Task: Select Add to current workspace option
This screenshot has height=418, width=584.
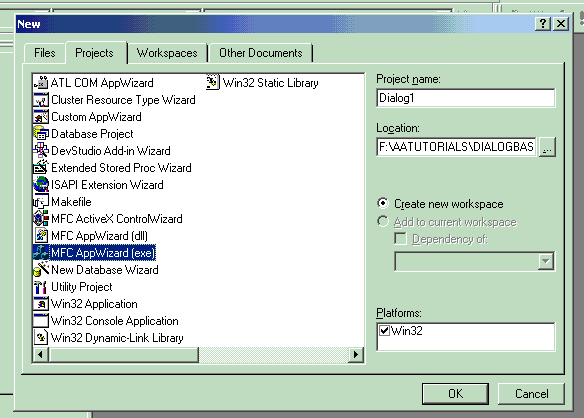Action: tap(383, 221)
